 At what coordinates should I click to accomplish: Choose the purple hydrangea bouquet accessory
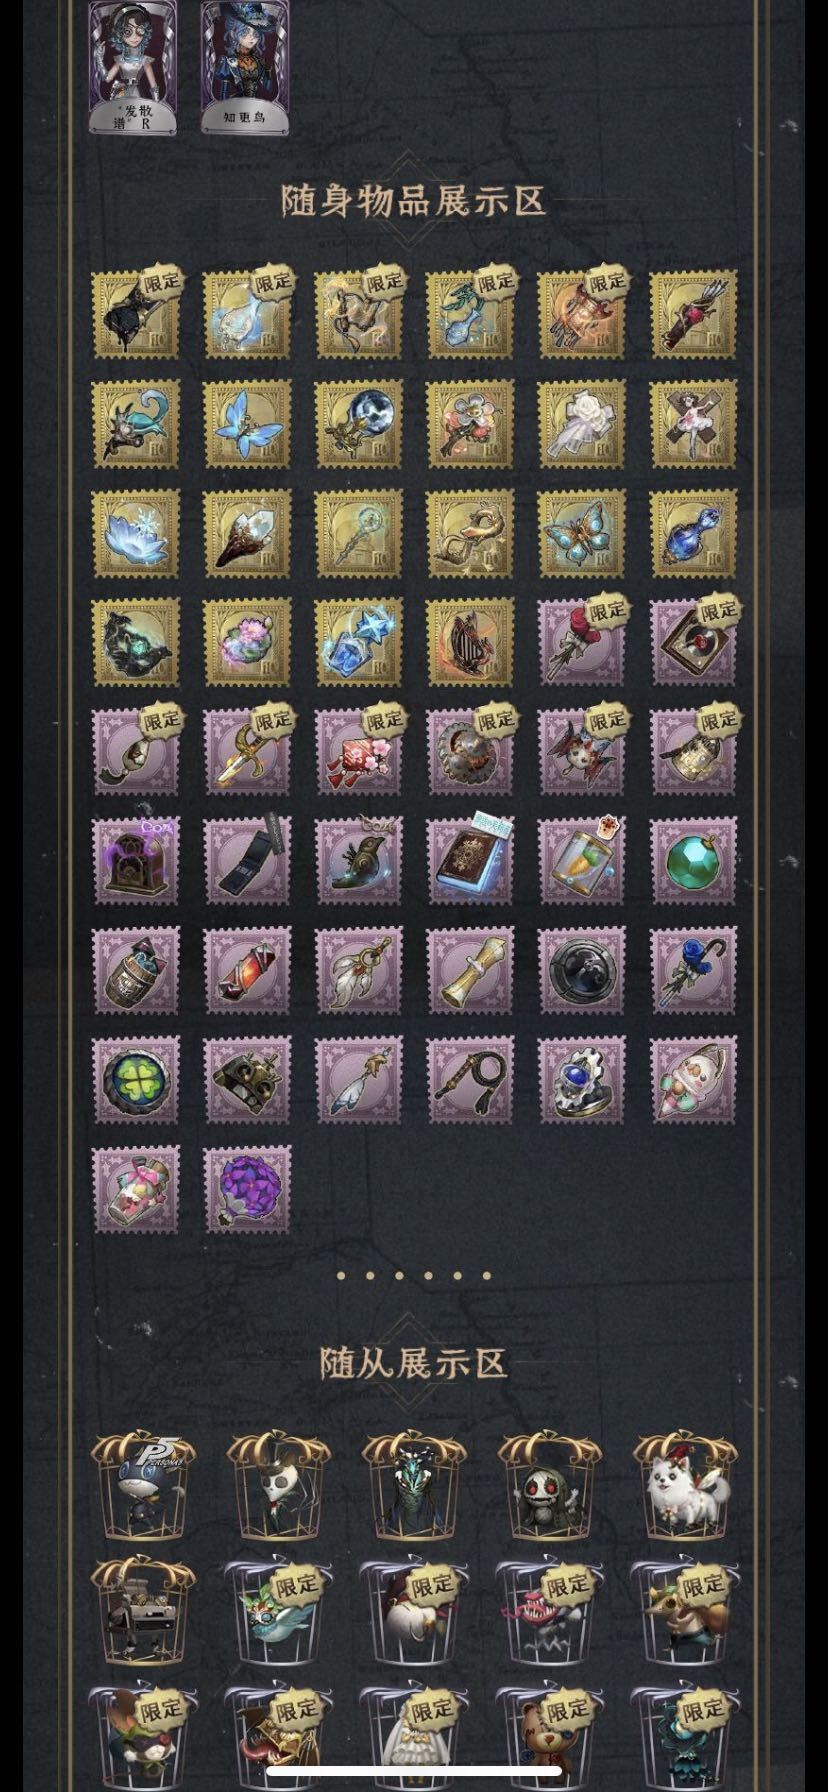click(x=247, y=1190)
